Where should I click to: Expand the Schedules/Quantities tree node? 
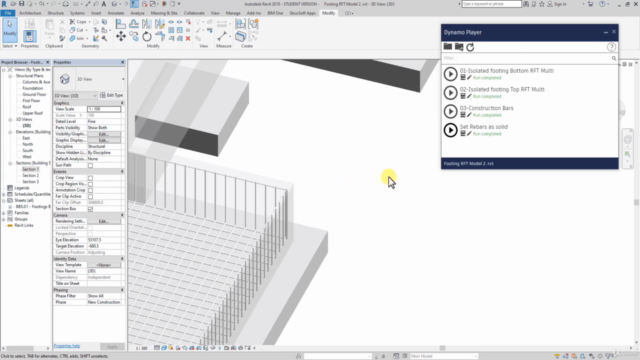tap(4, 194)
